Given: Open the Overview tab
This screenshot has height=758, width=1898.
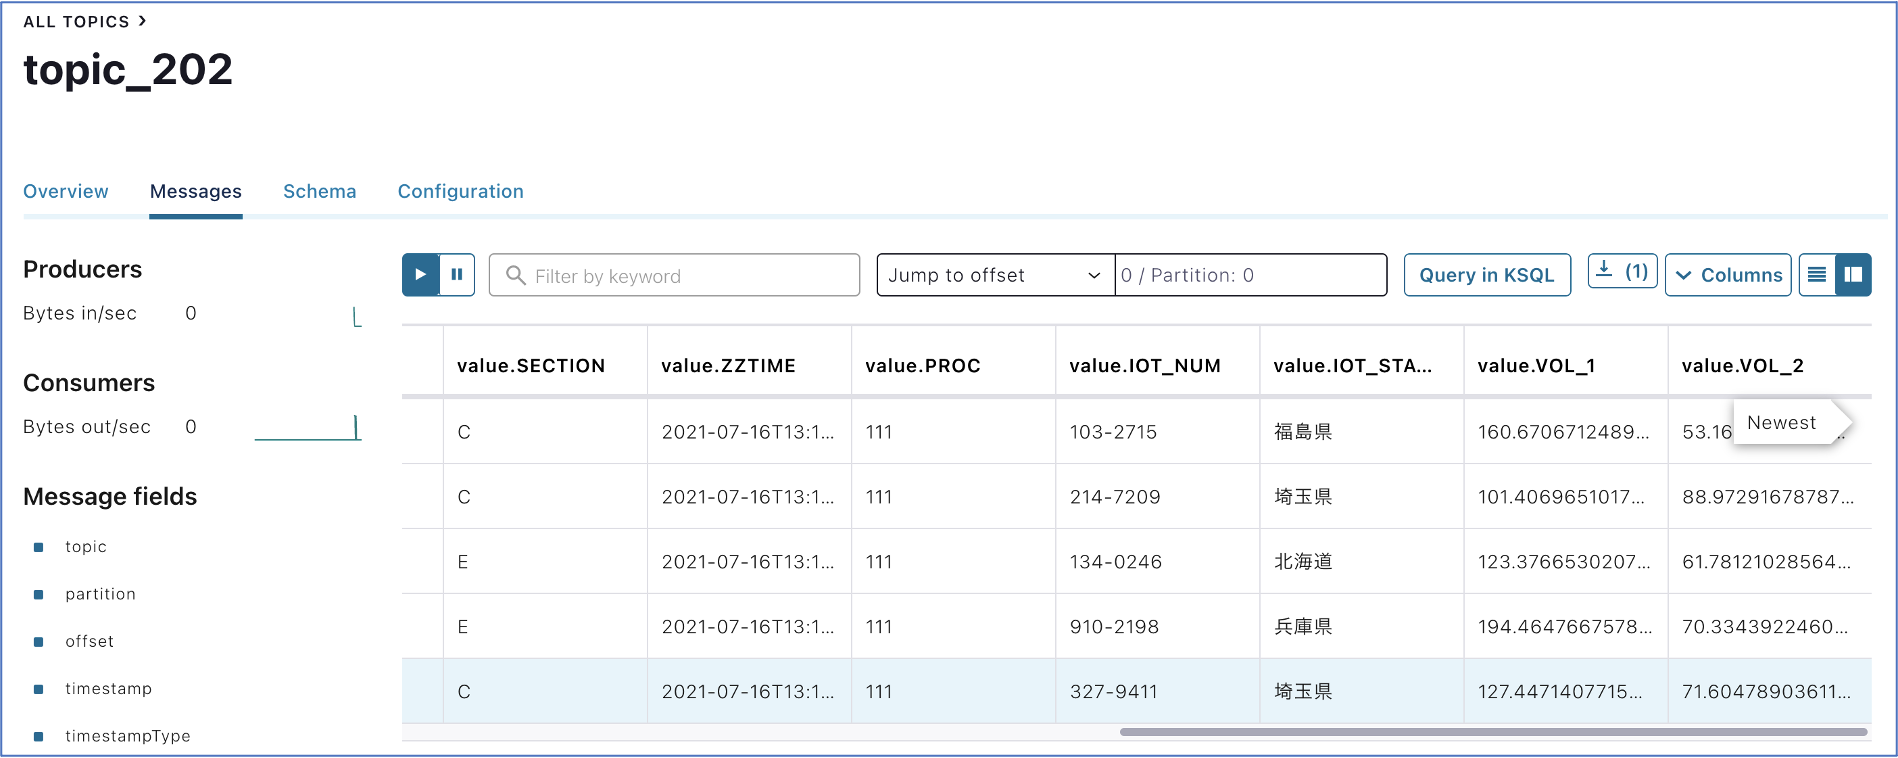Looking at the screenshot, I should (x=66, y=191).
